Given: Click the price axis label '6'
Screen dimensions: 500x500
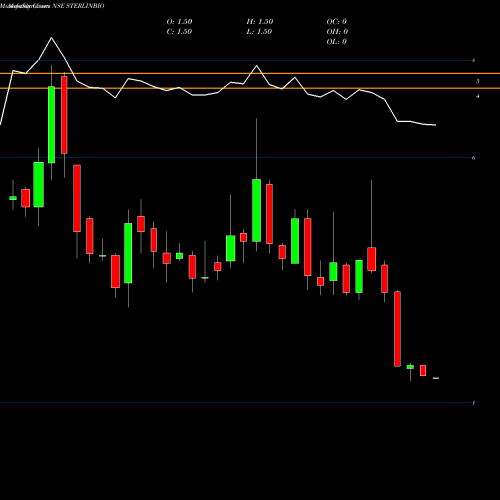Looking at the screenshot, I should pos(474,158).
